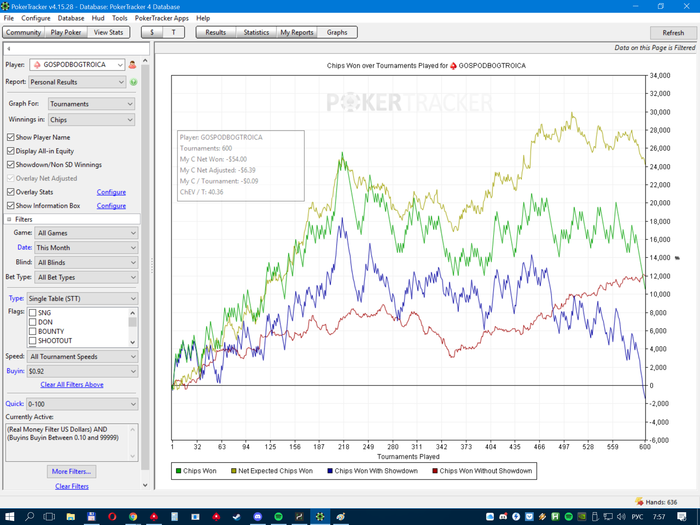Click the More Filters button

click(x=72, y=471)
